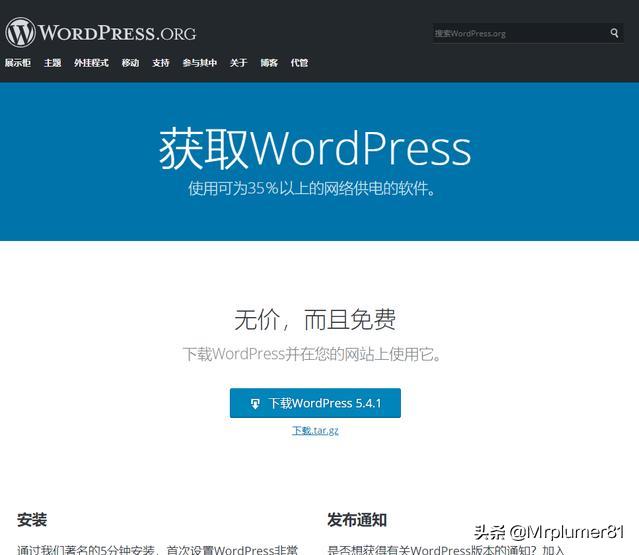639x555 pixels.
Task: Click the 获取WordPress heading
Action: coord(315,149)
